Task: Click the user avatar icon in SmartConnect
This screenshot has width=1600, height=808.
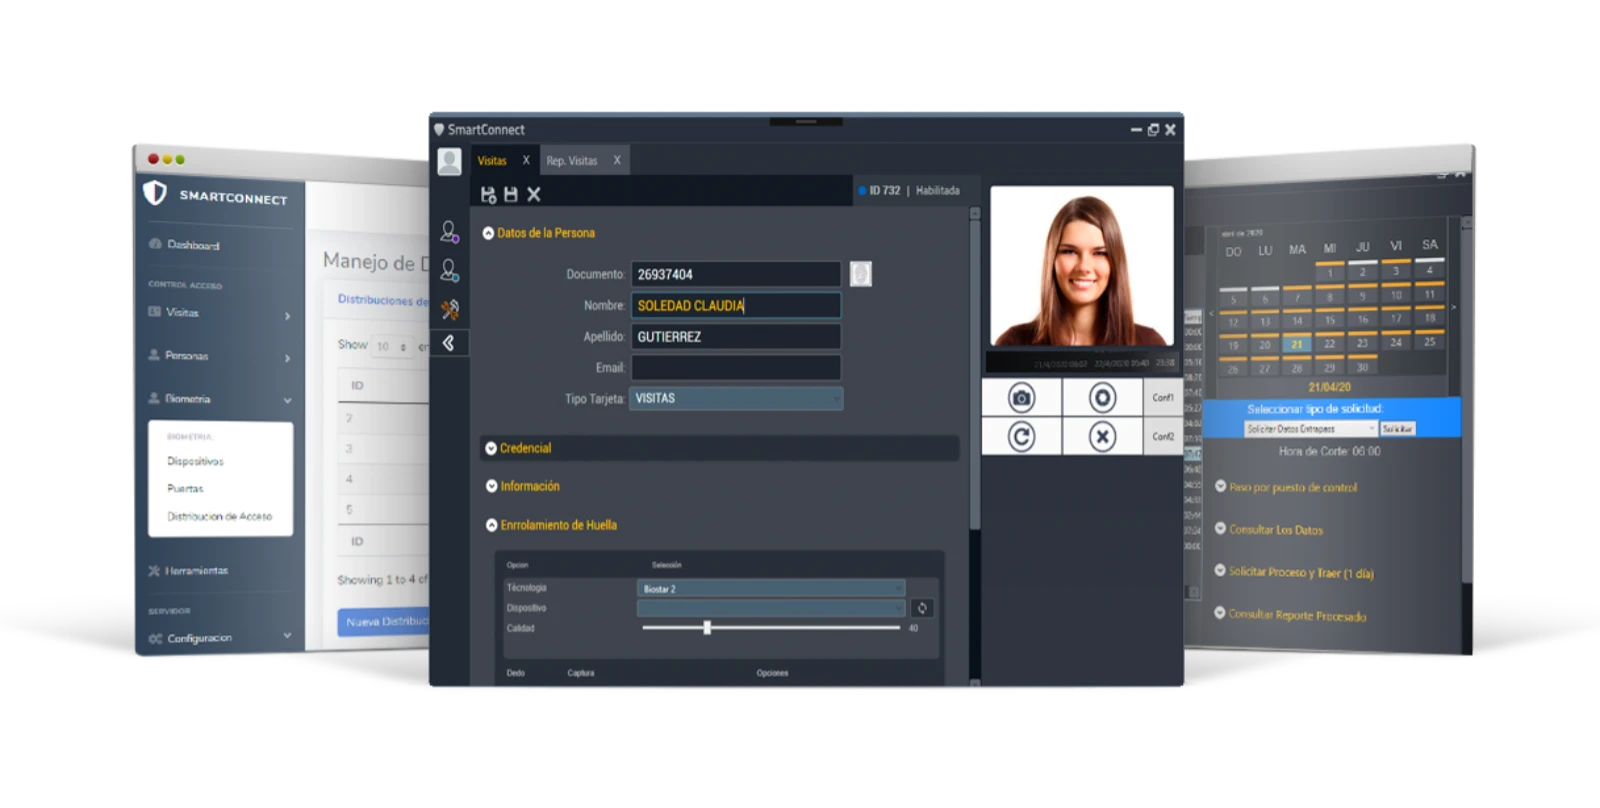Action: 450,161
